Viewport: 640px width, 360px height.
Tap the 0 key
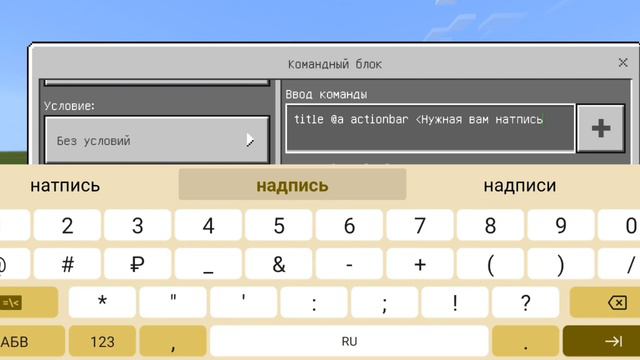[619, 225]
